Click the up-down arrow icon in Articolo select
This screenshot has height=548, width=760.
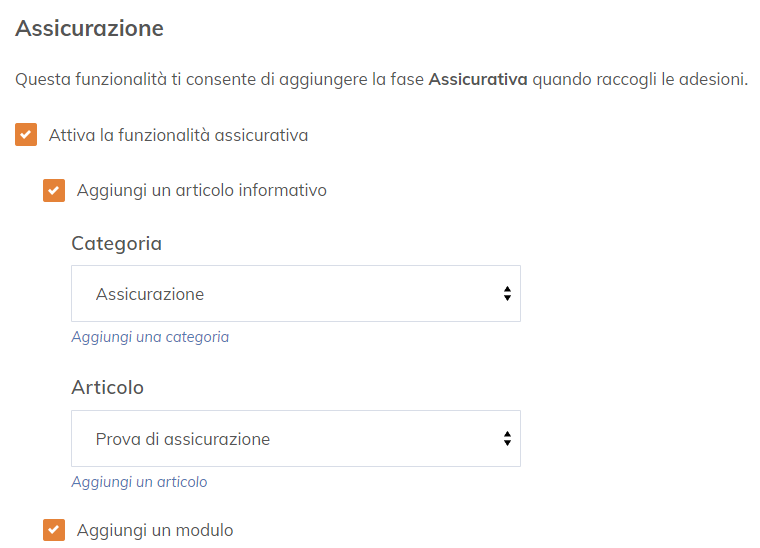[507, 439]
